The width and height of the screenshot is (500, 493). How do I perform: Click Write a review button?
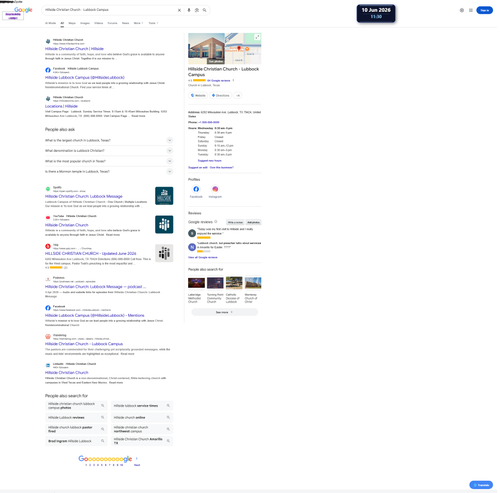pos(235,222)
